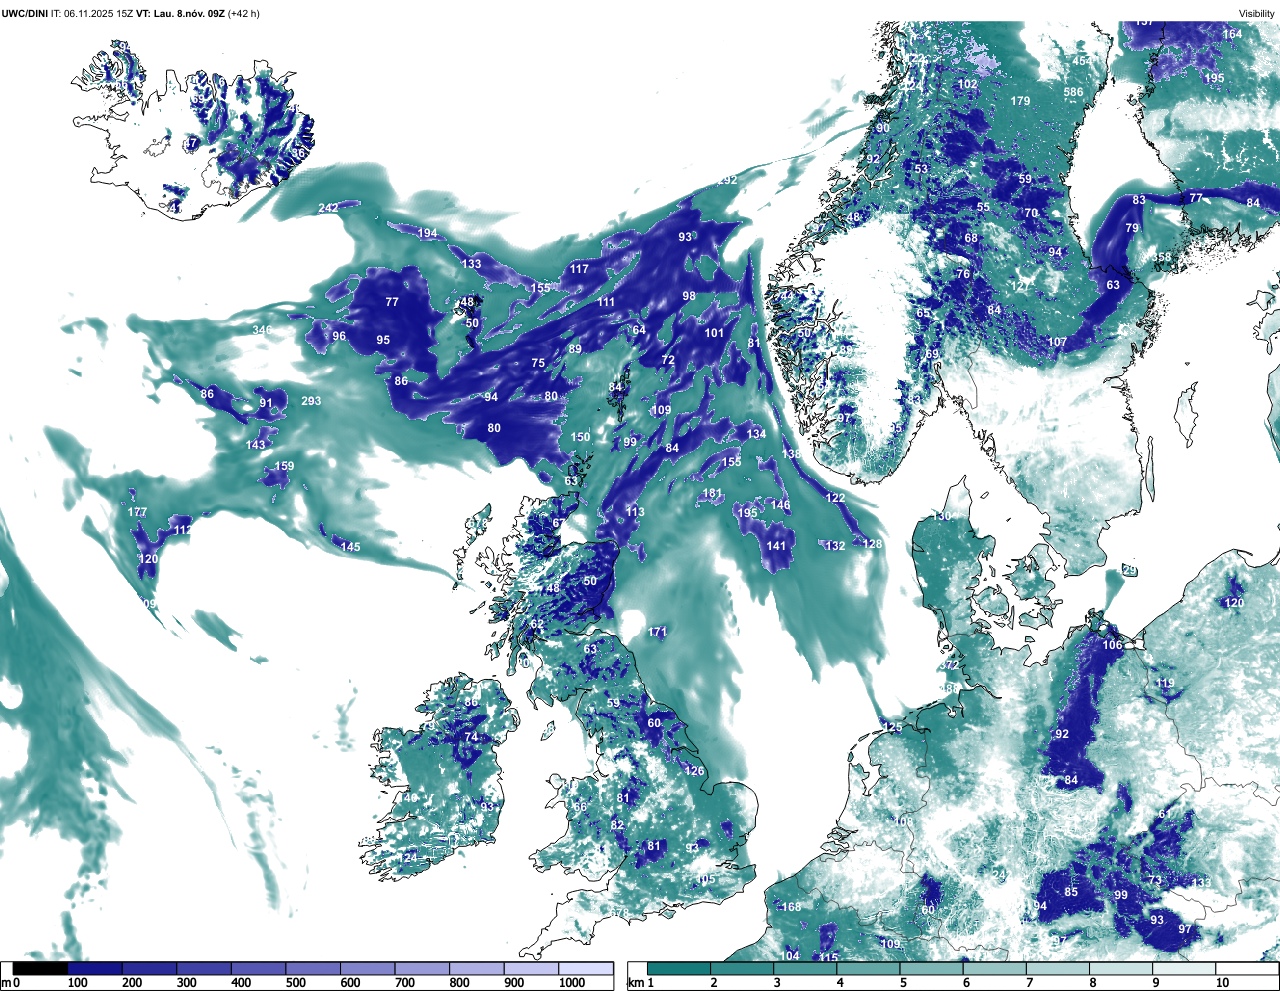Click the '194' visibility value
The image size is (1280, 991).
(428, 233)
